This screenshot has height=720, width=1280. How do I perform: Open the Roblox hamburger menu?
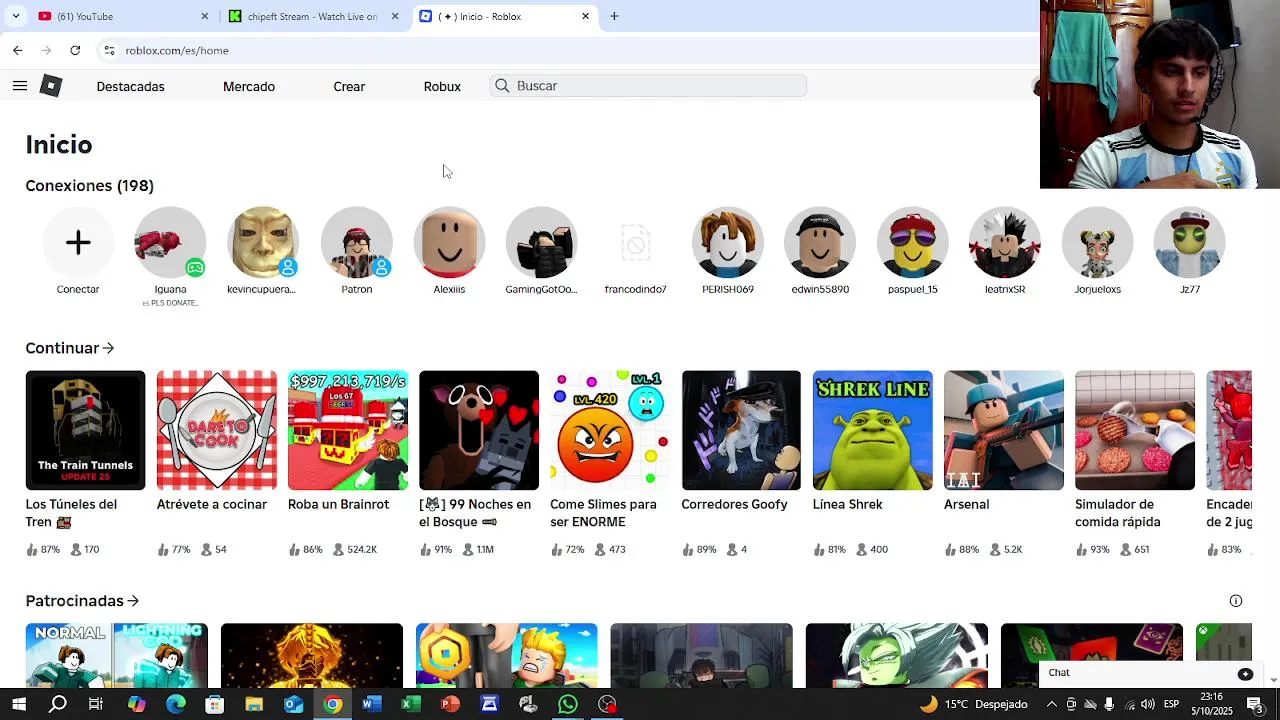pyautogui.click(x=19, y=86)
